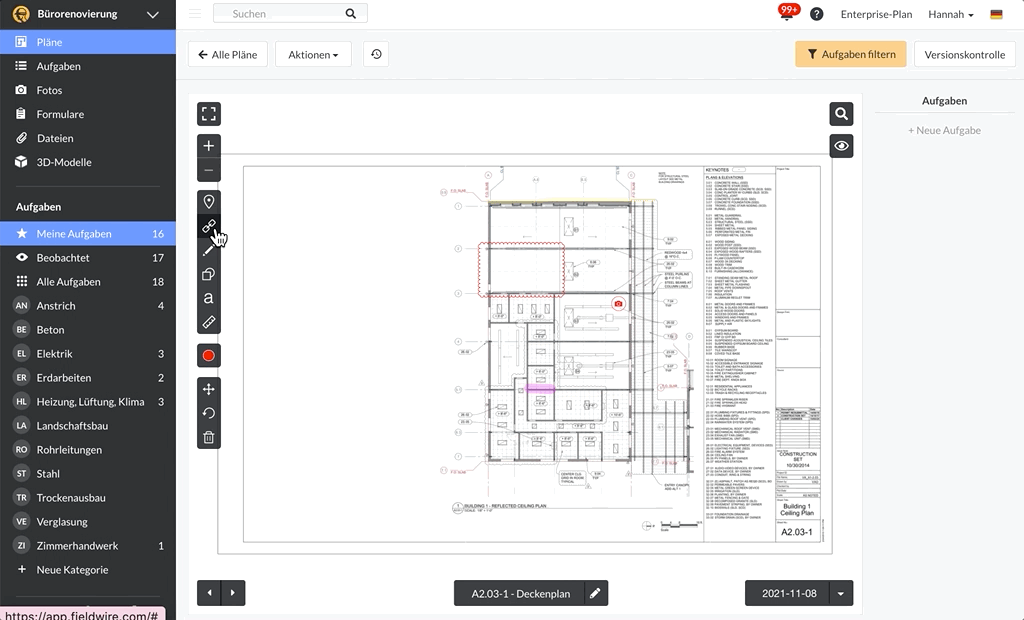Toggle markup visibility eye

[x=842, y=146]
